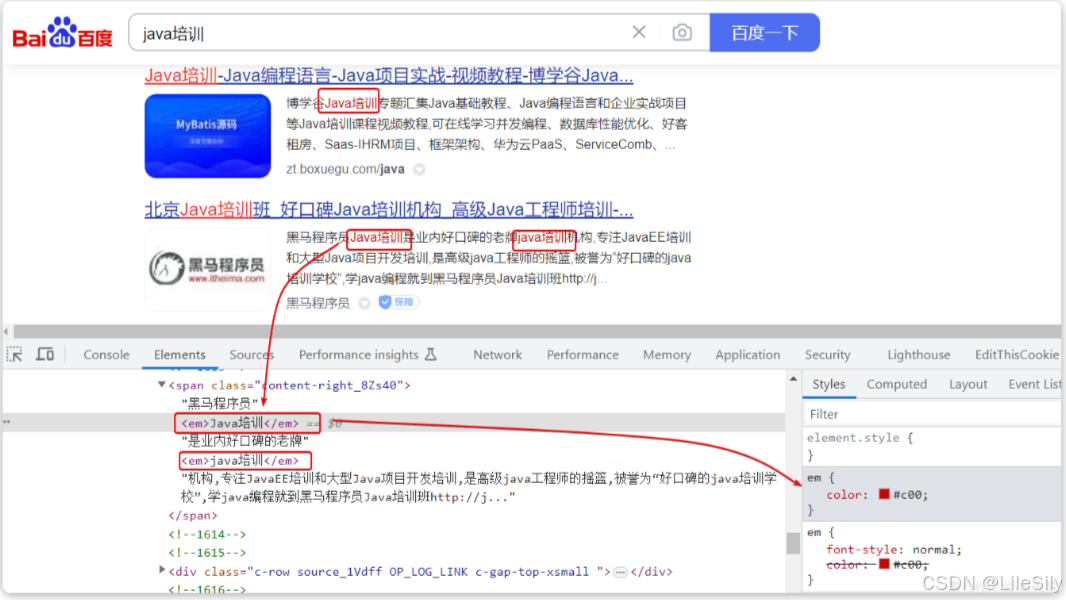Open the 黑马程序员 logo thumbnail
The height and width of the screenshot is (600, 1066).
(207, 269)
